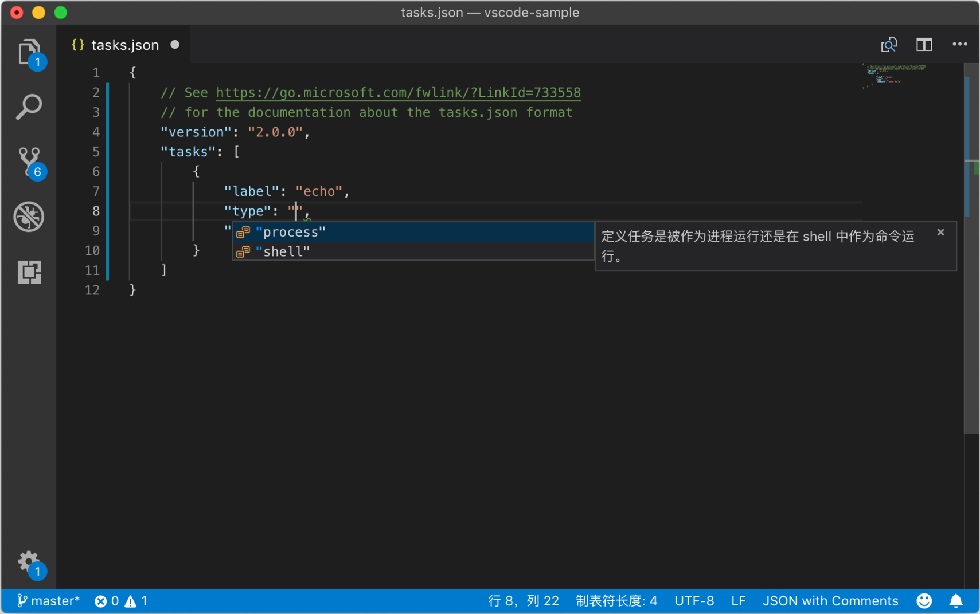Open the More Actions ellipsis menu
This screenshot has width=980, height=614.
[x=959, y=44]
